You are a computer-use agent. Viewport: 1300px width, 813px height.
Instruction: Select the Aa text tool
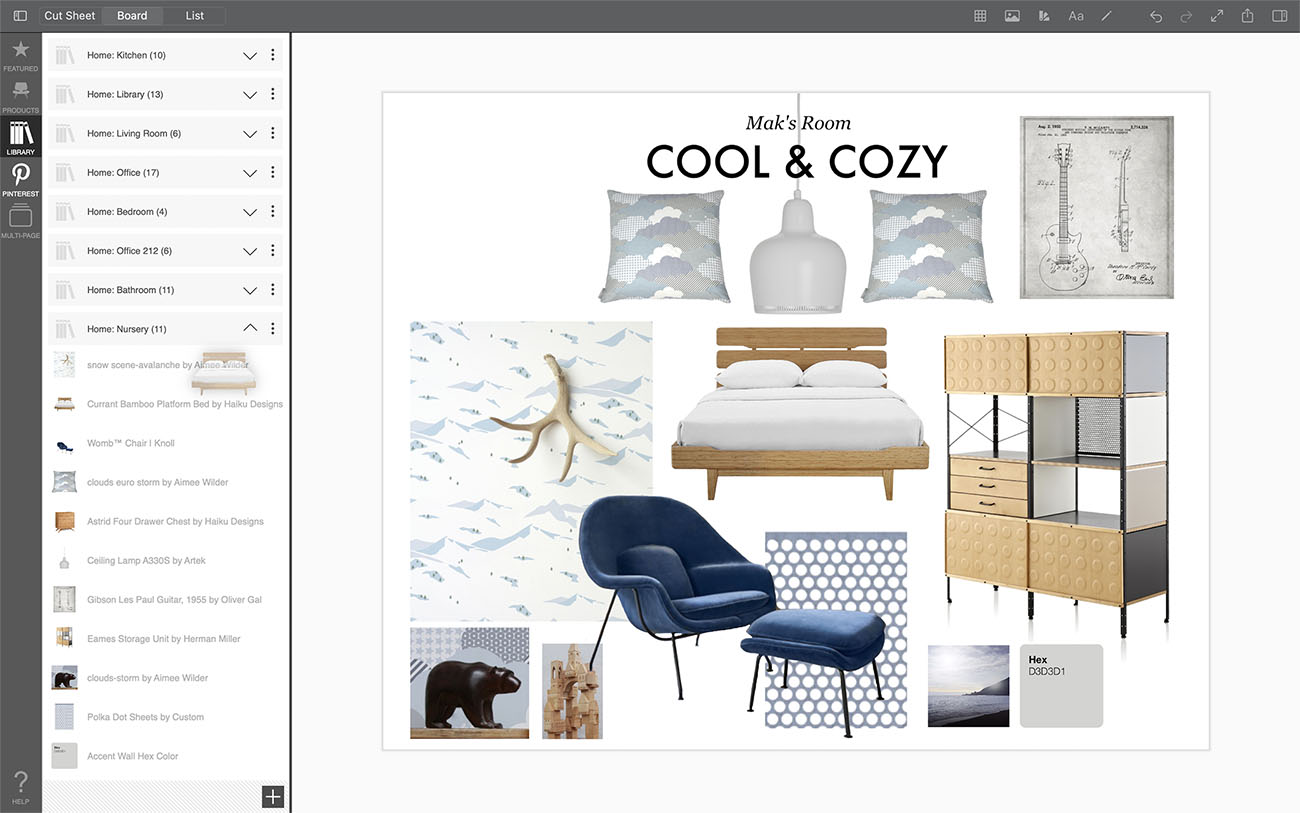tap(1076, 16)
